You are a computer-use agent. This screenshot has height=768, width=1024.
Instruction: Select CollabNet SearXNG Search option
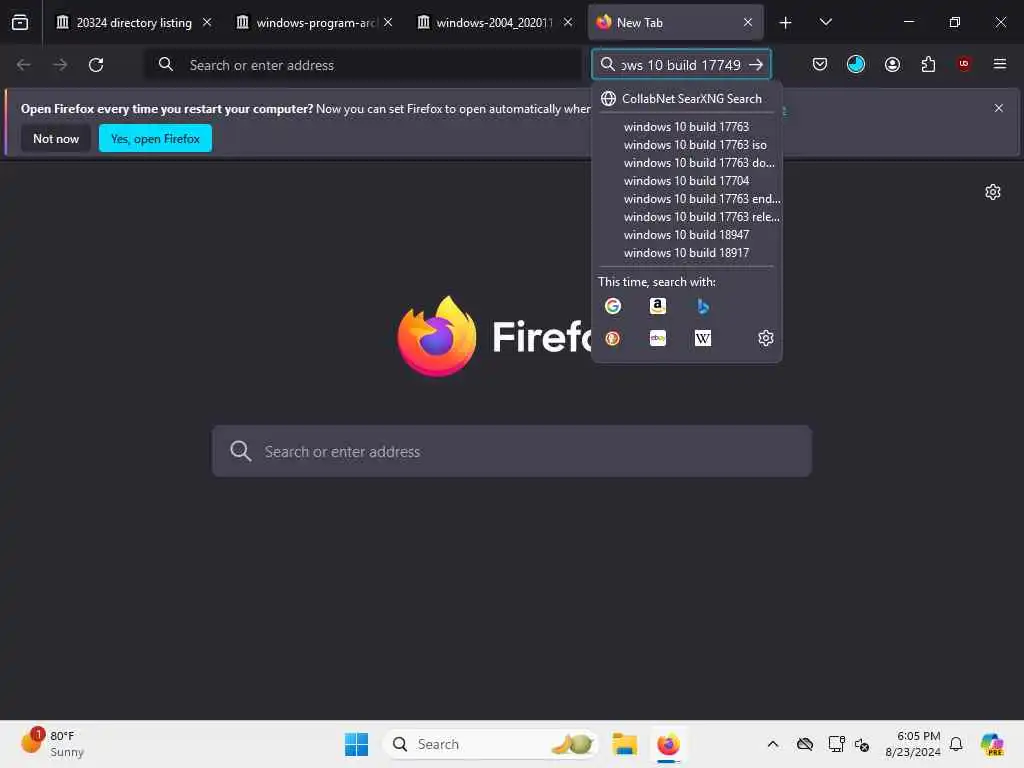[686, 99]
